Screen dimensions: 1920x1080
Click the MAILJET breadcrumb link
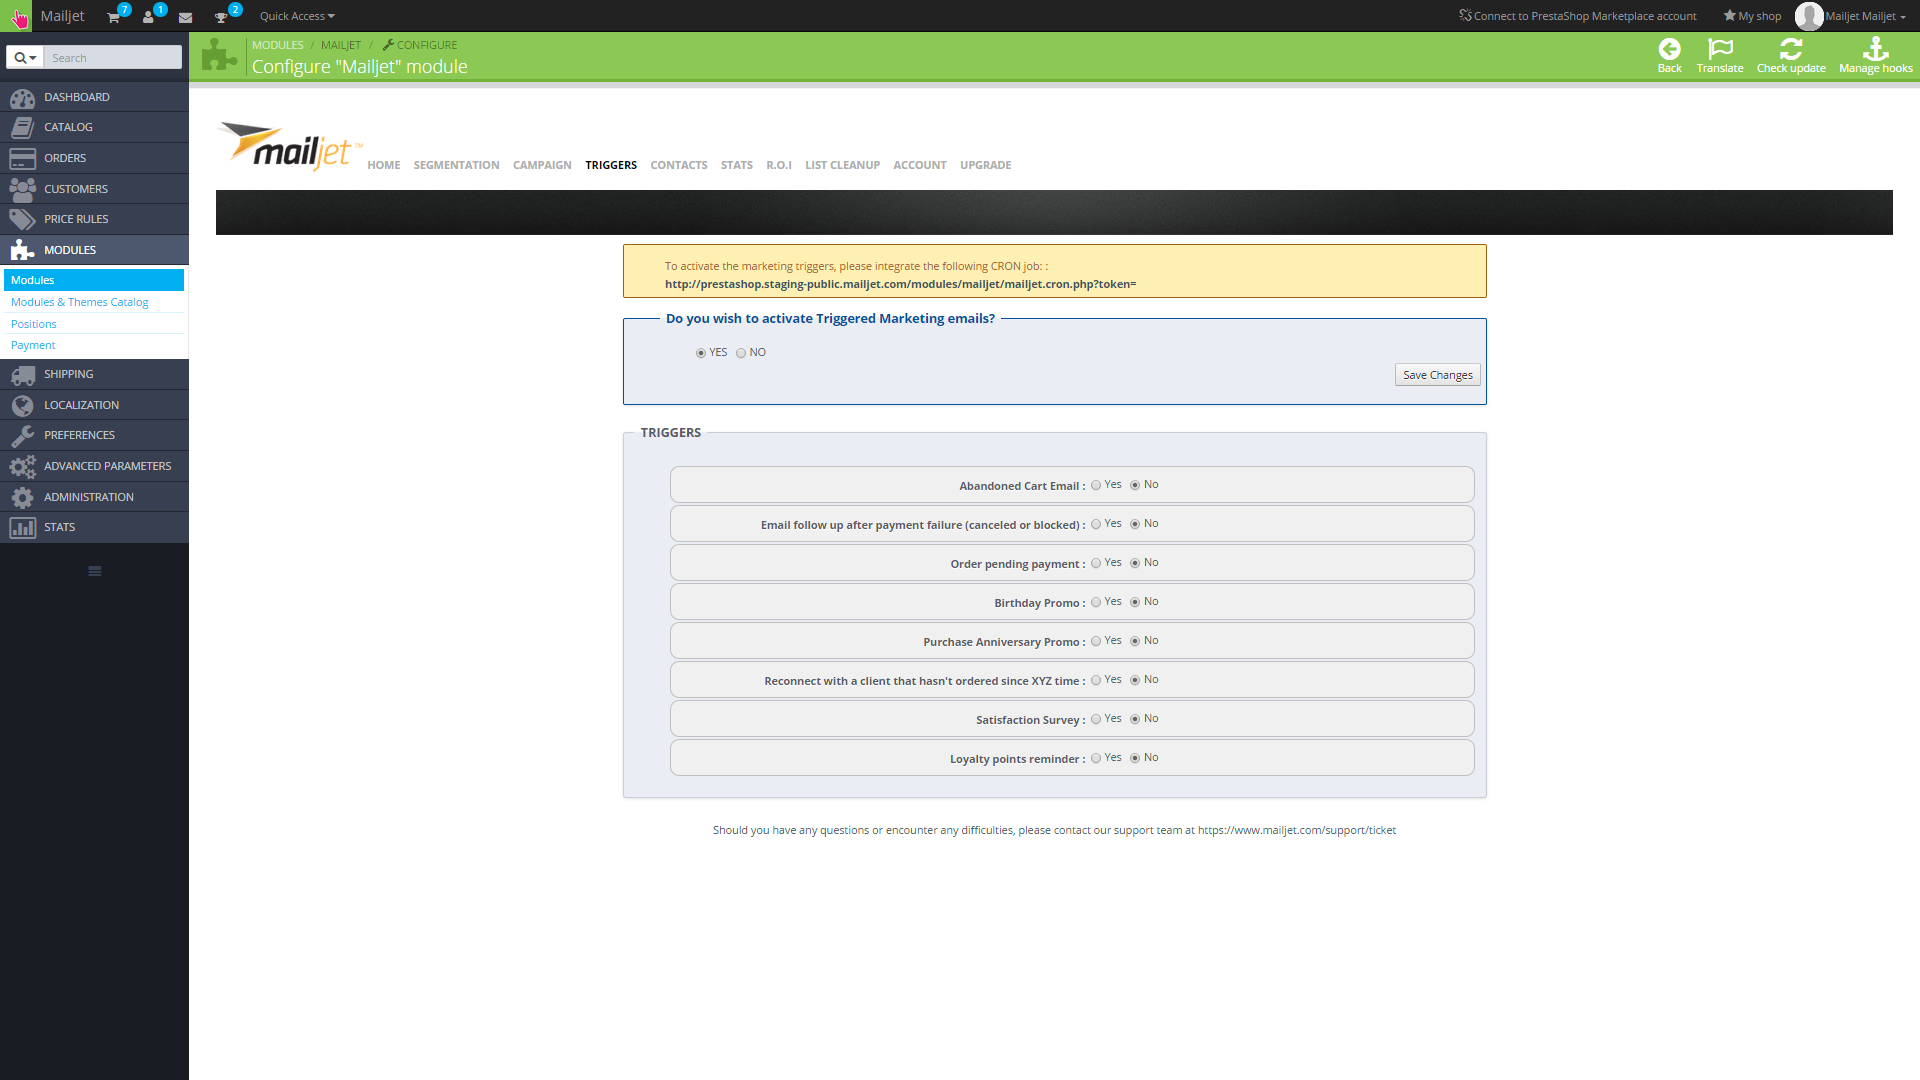click(x=341, y=45)
